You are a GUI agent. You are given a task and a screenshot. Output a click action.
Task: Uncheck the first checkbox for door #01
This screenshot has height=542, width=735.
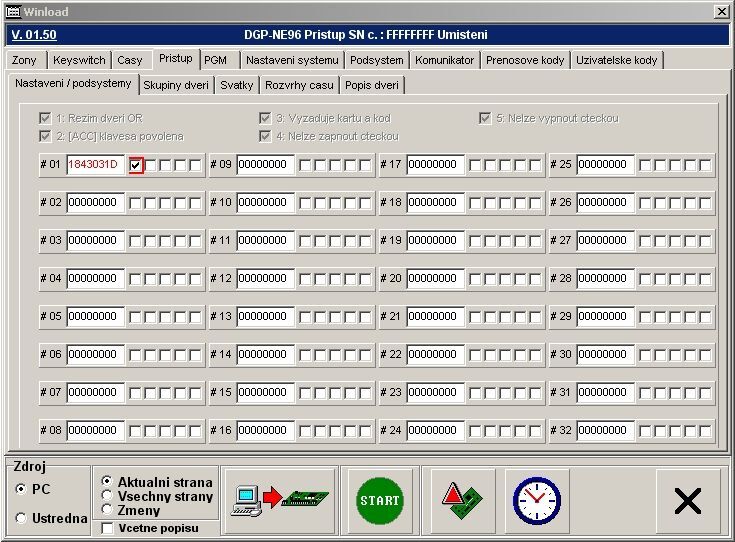pos(136,165)
